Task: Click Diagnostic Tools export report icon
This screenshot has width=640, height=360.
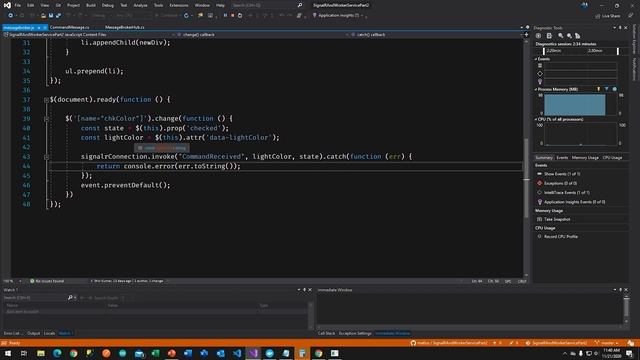Action: [x=549, y=36]
